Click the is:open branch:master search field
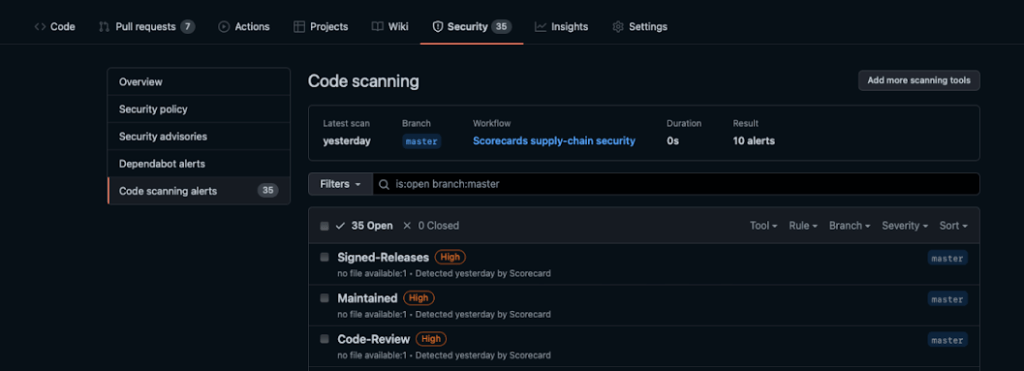The width and height of the screenshot is (1024, 371). 676,184
